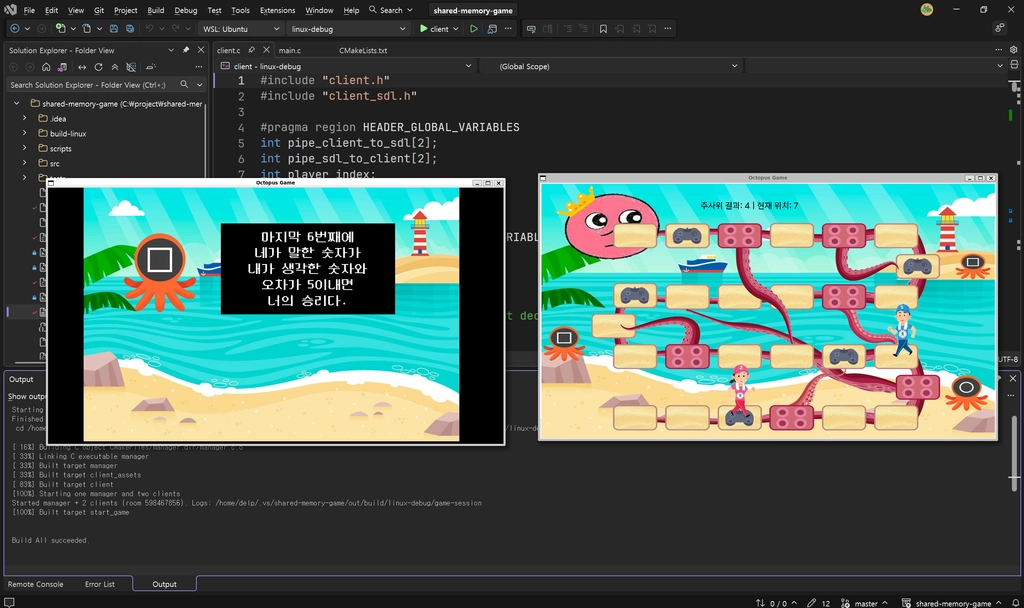Click the master branch button in status bar
The image size is (1024, 608).
pyautogui.click(x=865, y=603)
